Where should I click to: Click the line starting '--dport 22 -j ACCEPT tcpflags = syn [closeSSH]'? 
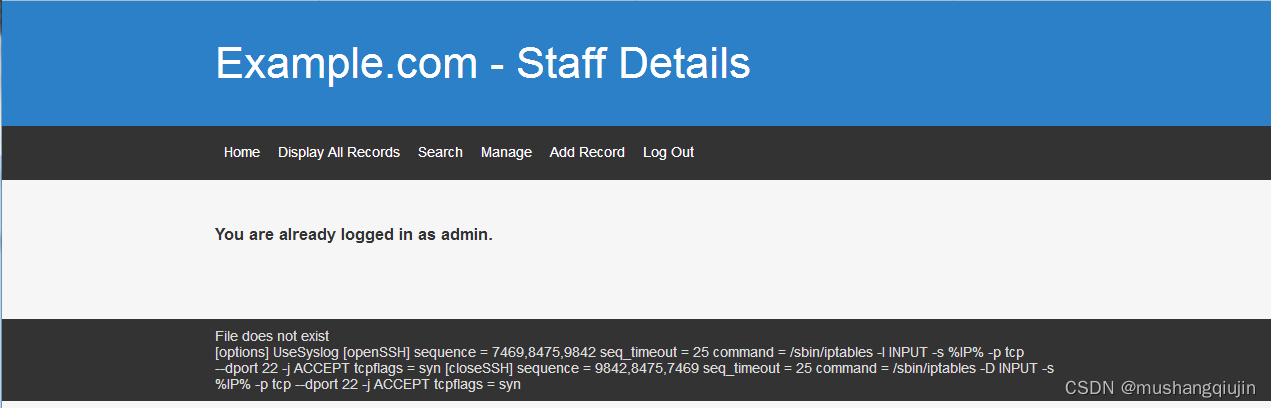(x=634, y=368)
